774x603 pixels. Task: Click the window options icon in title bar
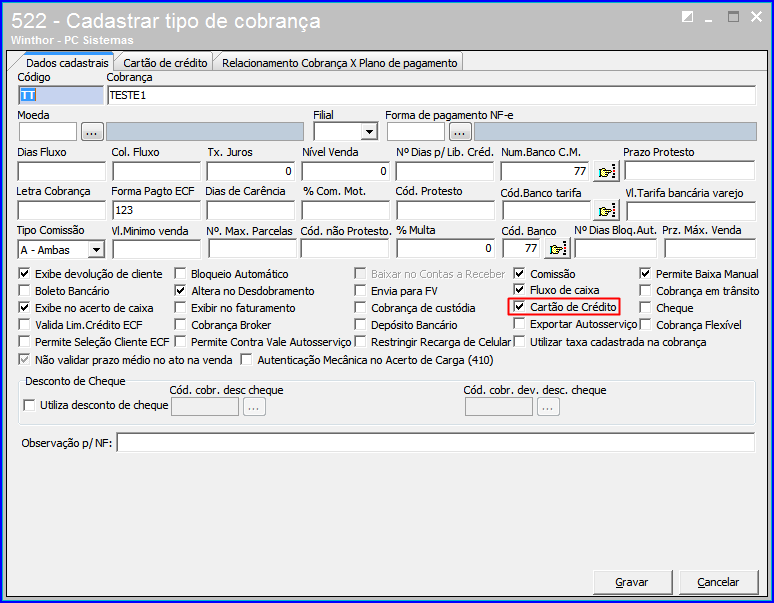(687, 17)
